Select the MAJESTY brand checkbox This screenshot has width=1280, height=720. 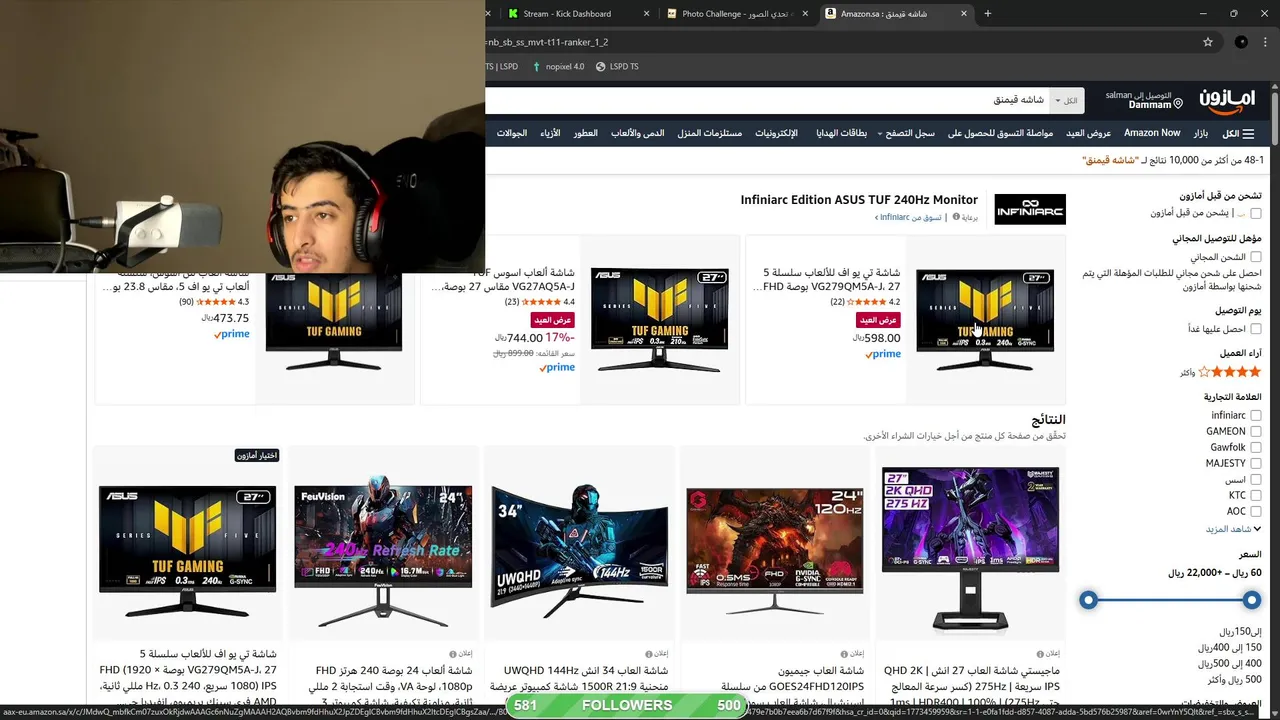(1255, 463)
